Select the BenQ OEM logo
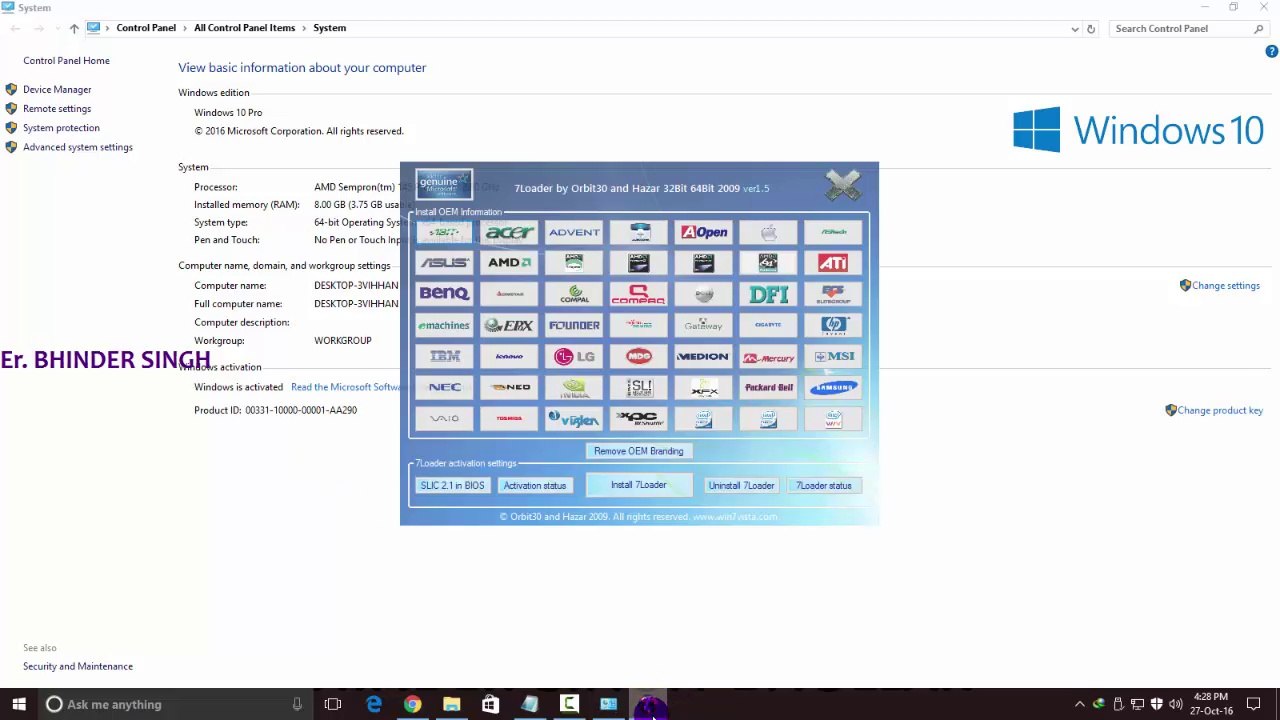1280x720 pixels. point(445,294)
